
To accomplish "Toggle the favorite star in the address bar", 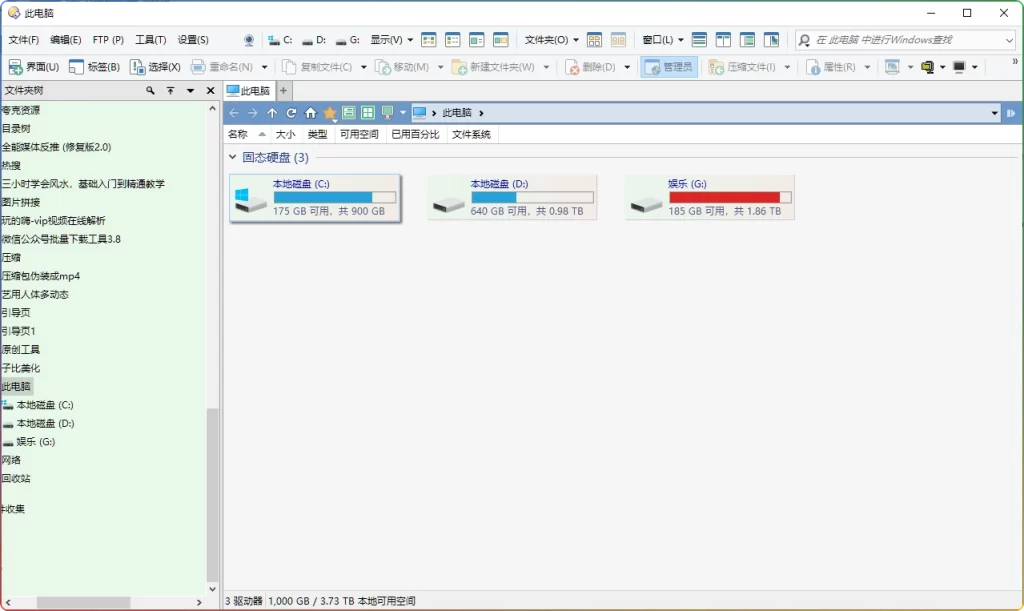I will [x=330, y=113].
